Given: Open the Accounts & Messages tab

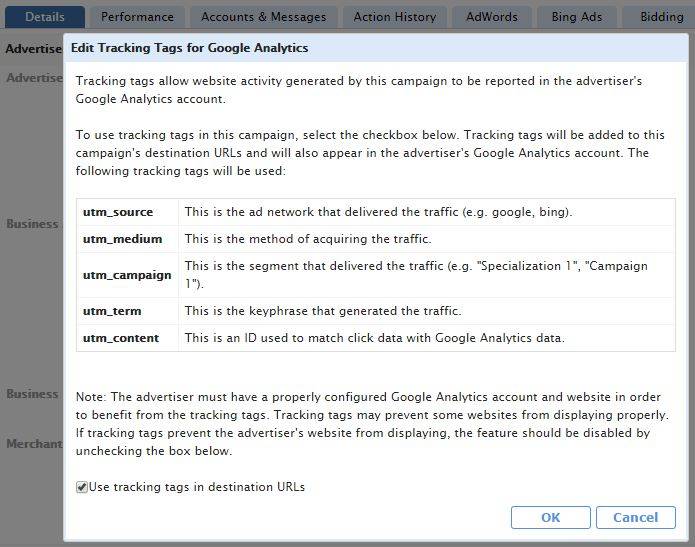Looking at the screenshot, I should tap(263, 17).
